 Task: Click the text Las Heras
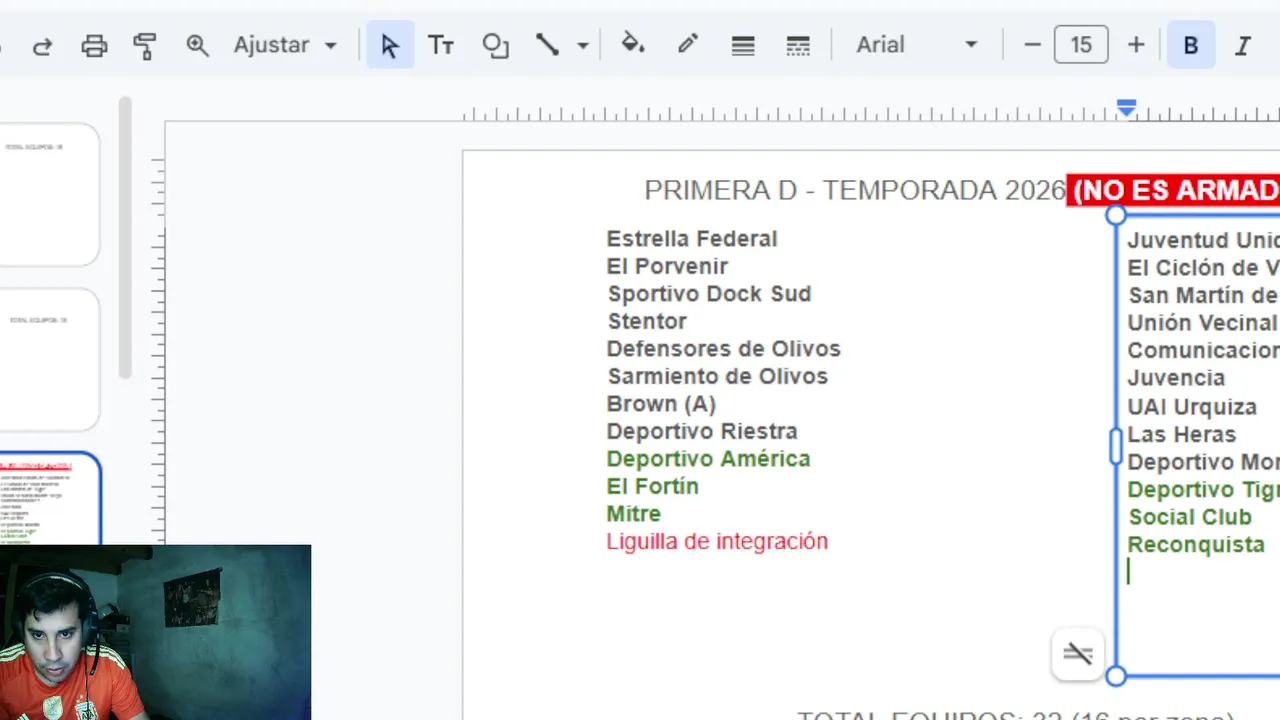[x=1182, y=434]
